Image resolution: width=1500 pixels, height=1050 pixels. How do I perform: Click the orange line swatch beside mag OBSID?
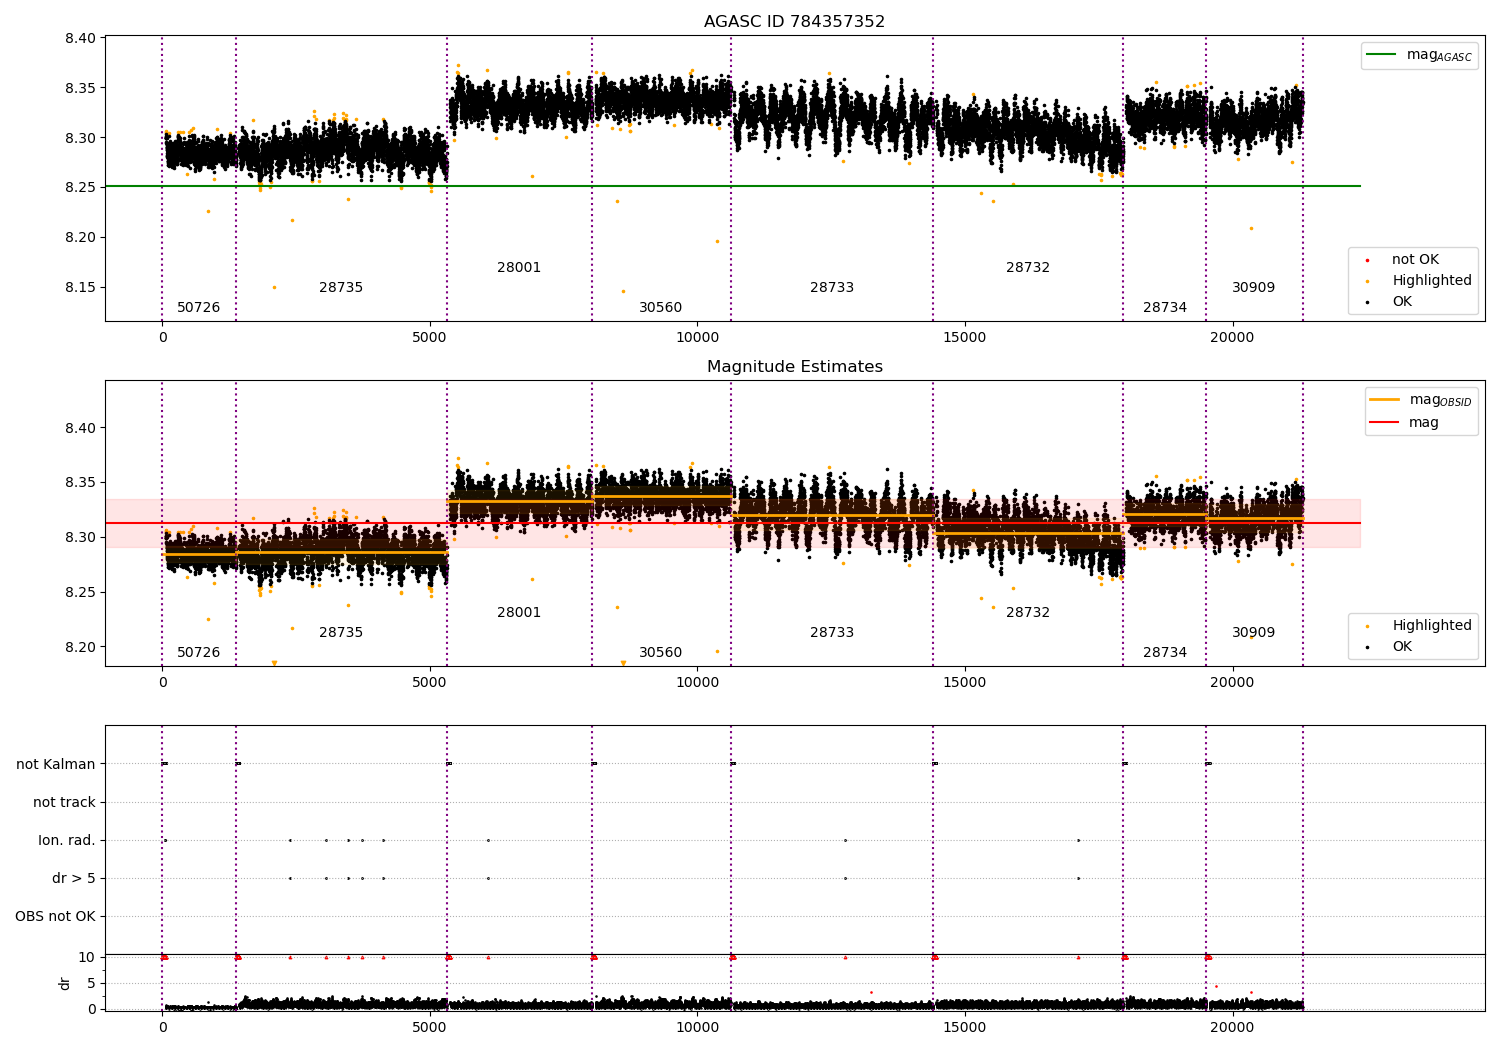tap(1384, 400)
